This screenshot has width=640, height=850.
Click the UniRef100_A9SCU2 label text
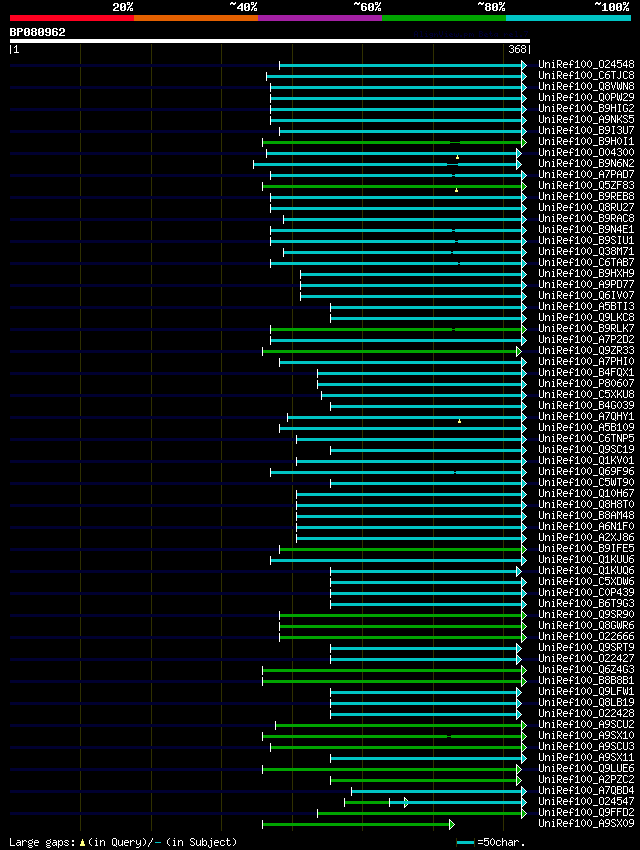[586, 724]
